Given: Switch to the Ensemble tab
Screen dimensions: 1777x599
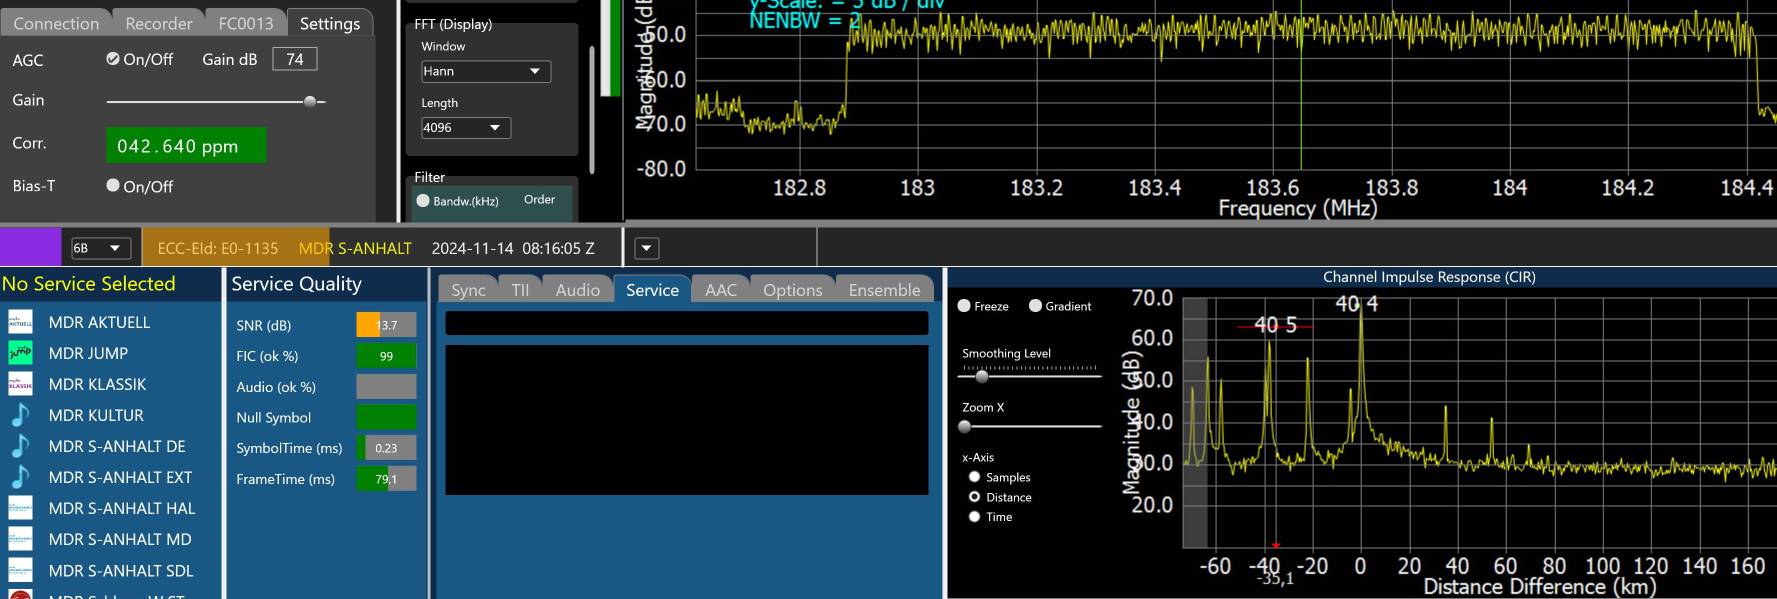Looking at the screenshot, I should click(x=884, y=290).
